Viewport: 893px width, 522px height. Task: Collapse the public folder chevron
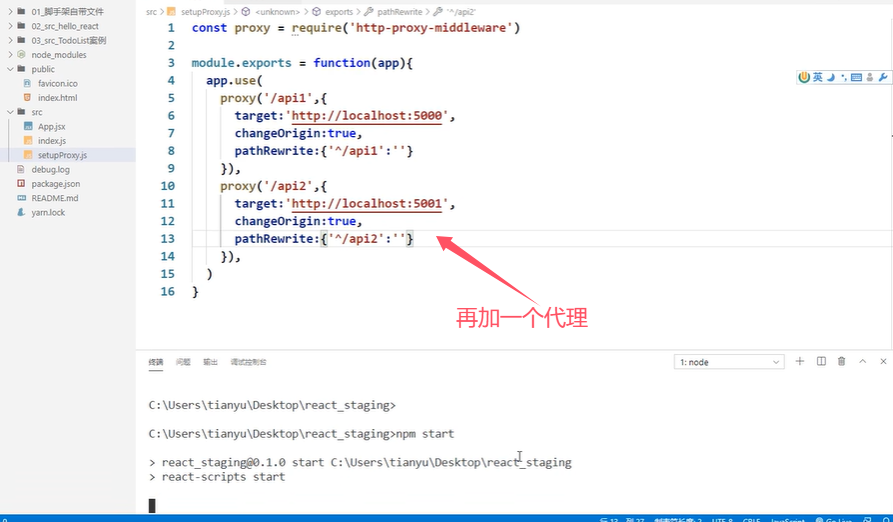pos(10,69)
